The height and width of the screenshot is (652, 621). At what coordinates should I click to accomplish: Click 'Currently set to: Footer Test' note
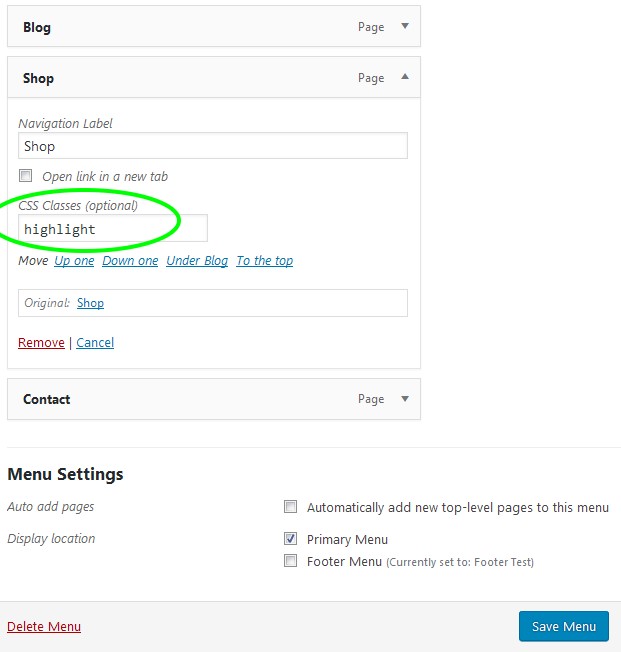click(x=460, y=562)
